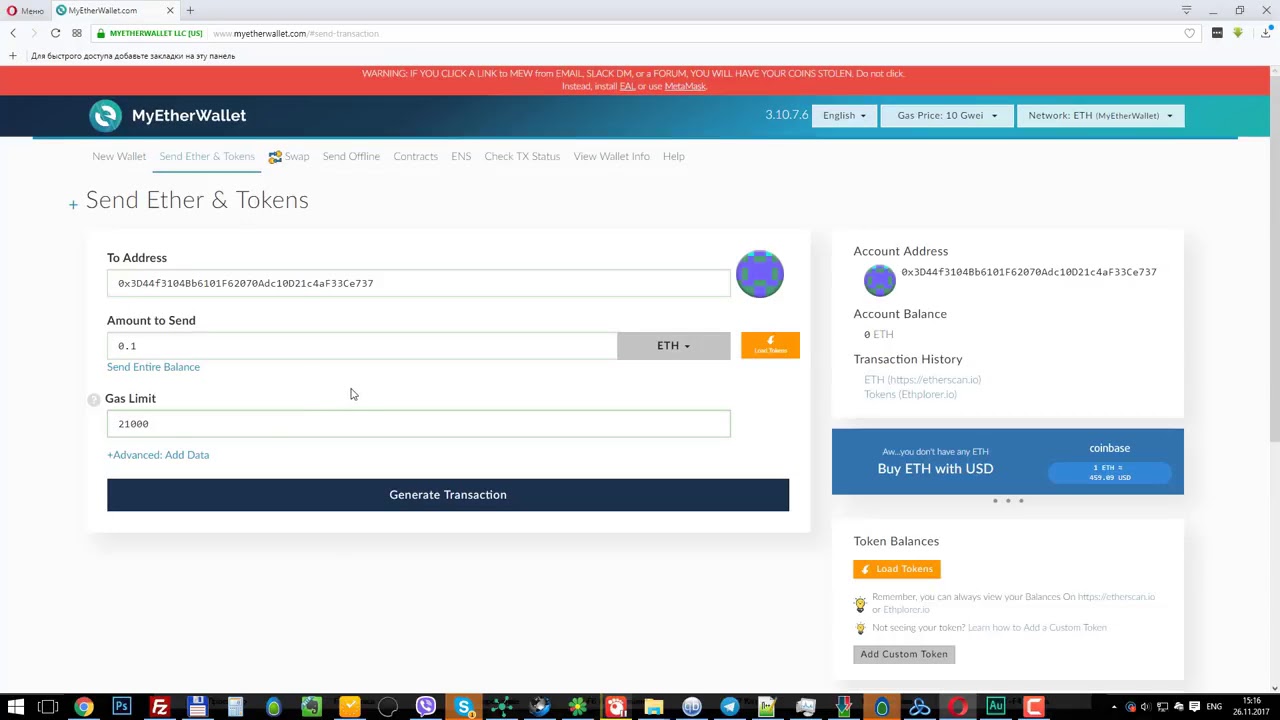This screenshot has width=1280, height=720.
Task: Click Buy ETH with USD banner
Action: (935, 468)
